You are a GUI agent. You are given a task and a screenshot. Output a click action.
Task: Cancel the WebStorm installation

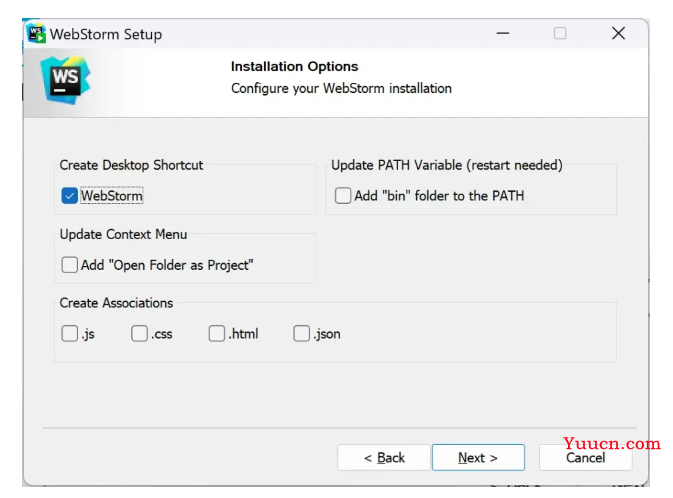coord(585,458)
